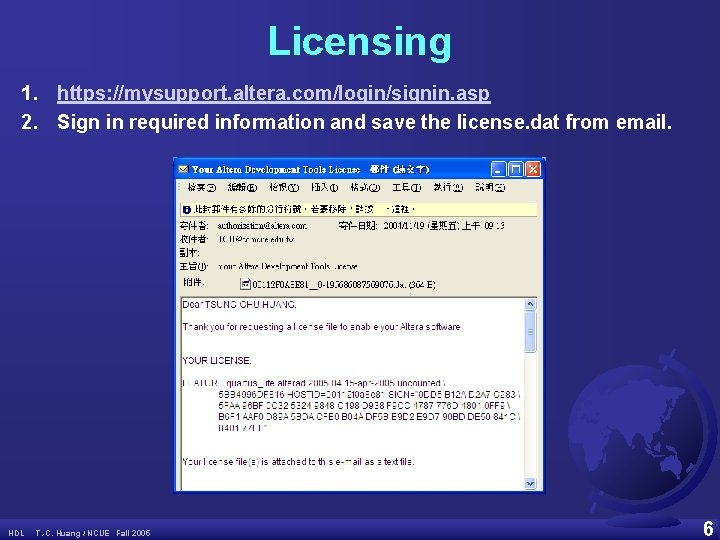Click the FEATURE quartus_lite license line
The image size is (720, 540).
point(314,383)
